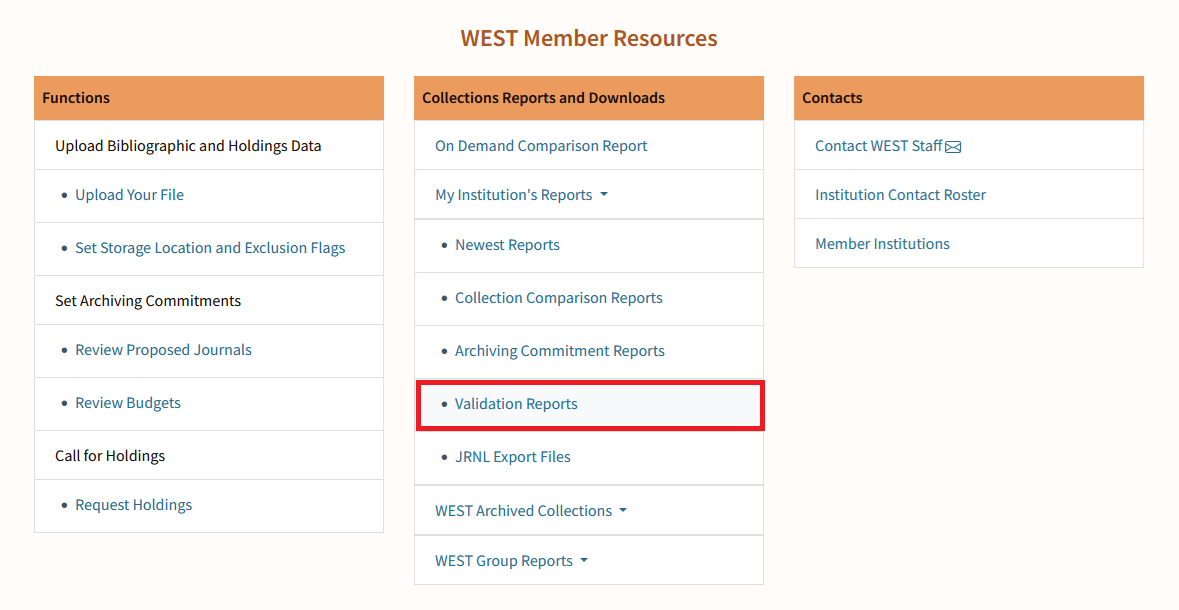
Task: Click the Upload Bibliographic and Holdings Data heading
Action: click(x=188, y=146)
